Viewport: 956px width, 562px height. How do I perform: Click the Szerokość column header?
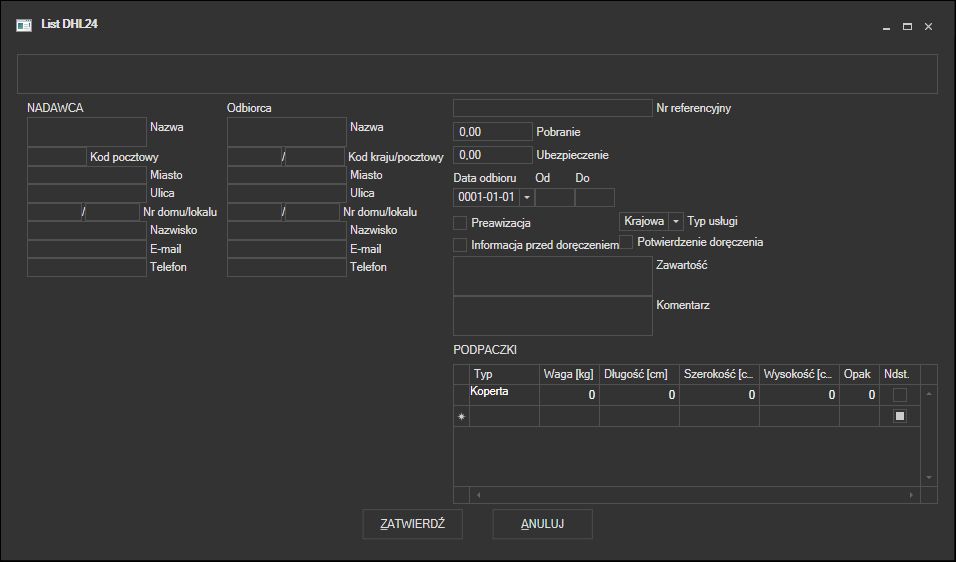click(x=719, y=374)
